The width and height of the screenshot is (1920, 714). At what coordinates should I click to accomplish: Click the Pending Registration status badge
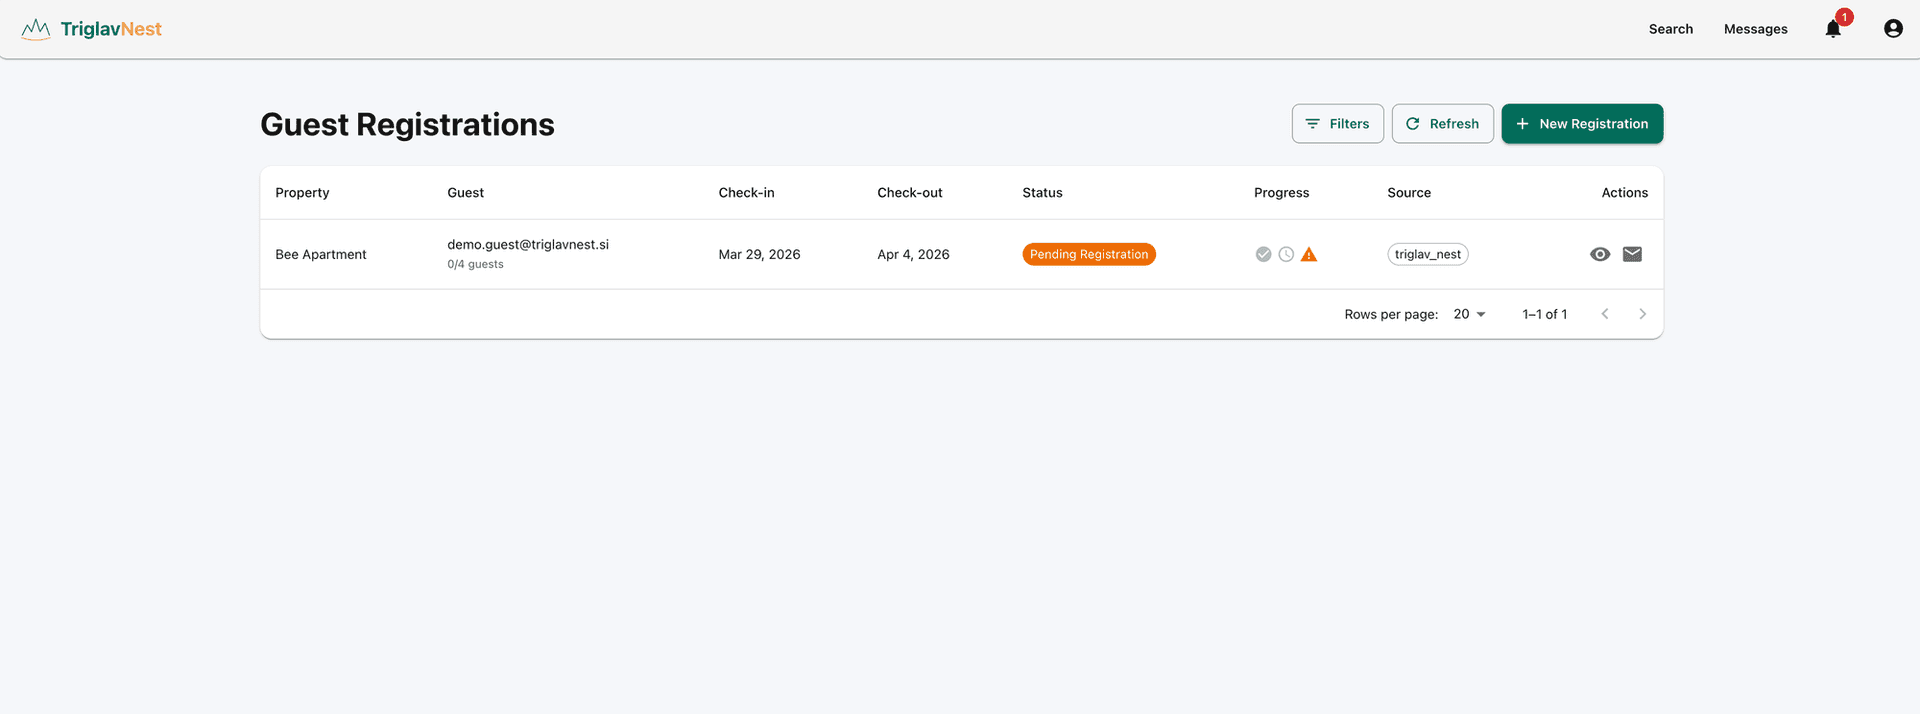coord(1089,254)
